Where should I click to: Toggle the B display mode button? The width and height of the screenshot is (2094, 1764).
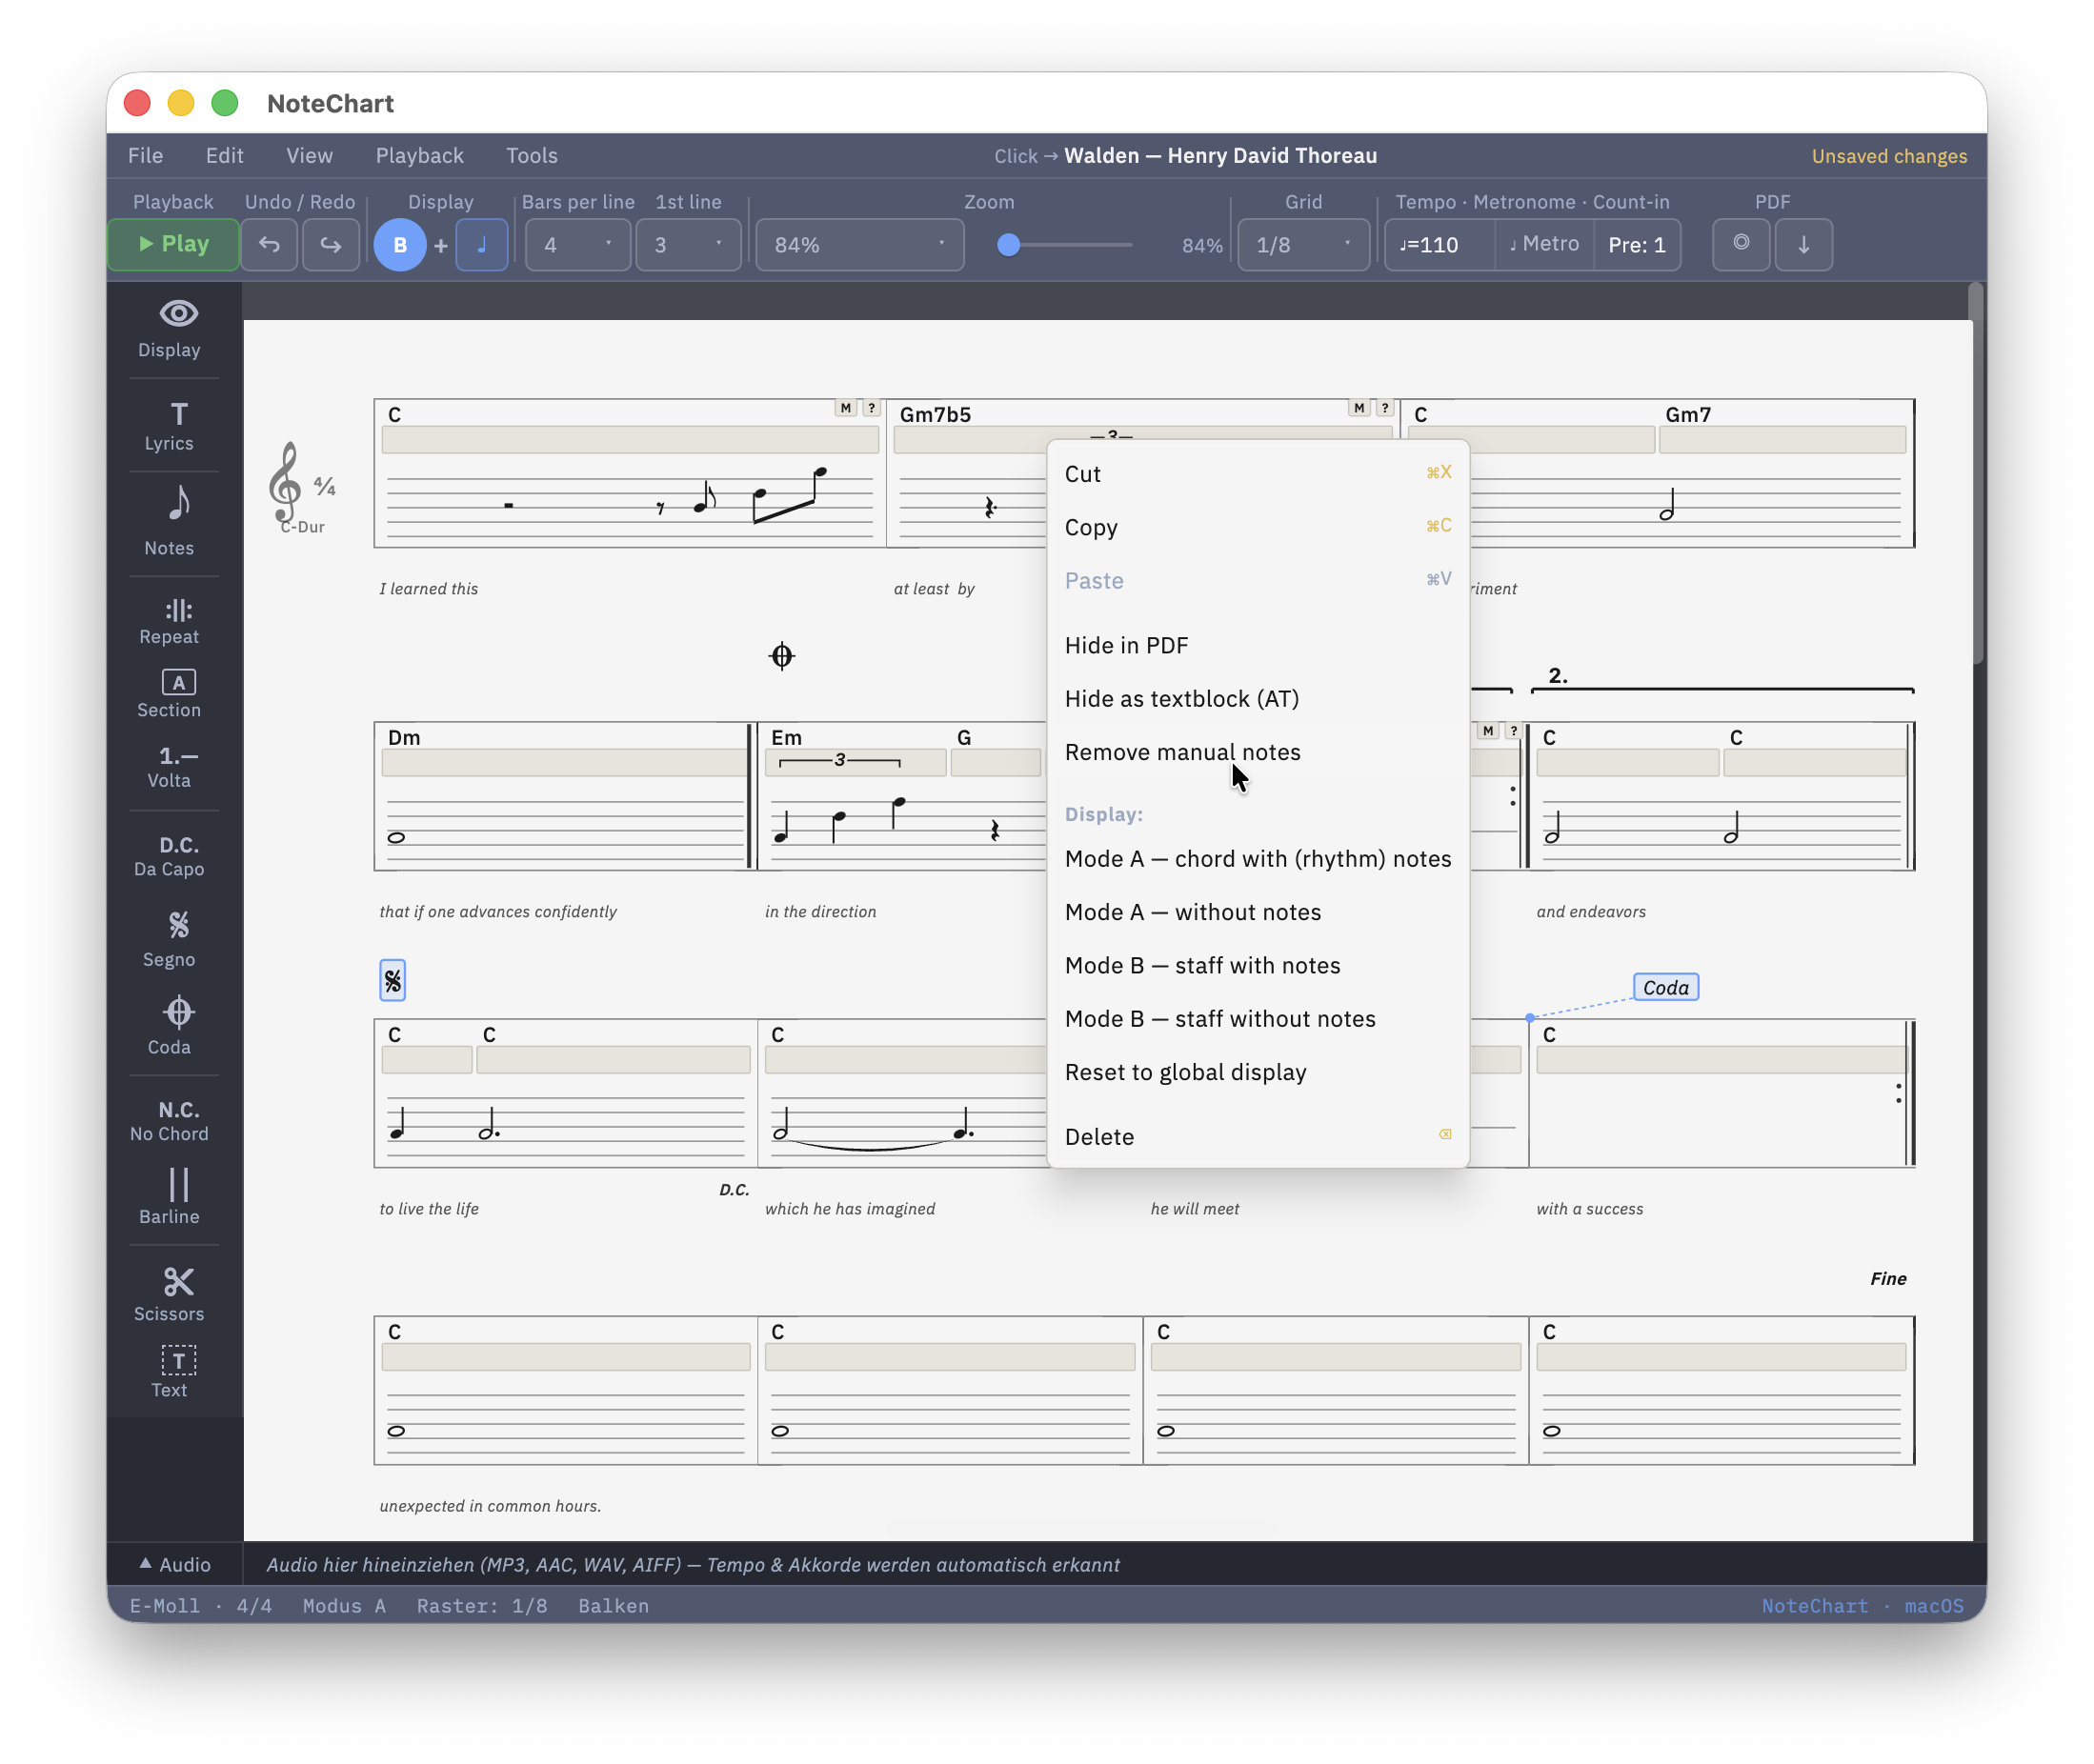[x=400, y=245]
